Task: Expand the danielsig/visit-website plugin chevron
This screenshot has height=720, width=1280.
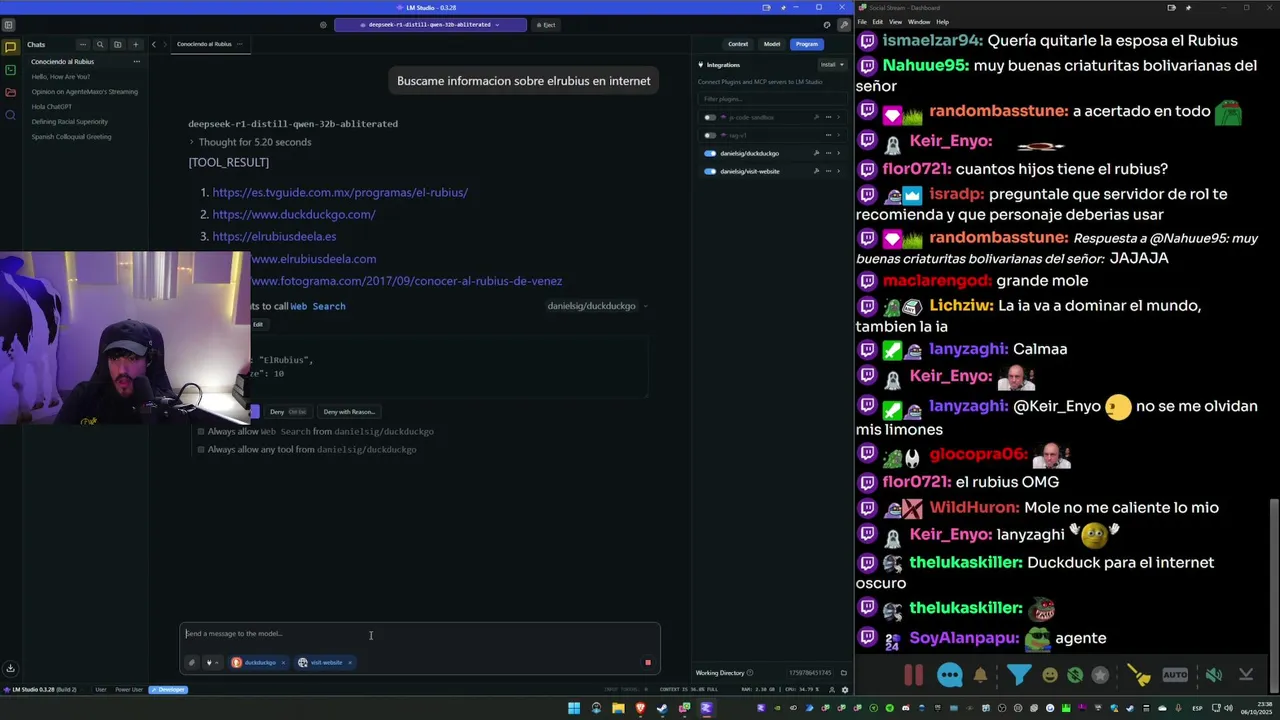Action: (838, 171)
